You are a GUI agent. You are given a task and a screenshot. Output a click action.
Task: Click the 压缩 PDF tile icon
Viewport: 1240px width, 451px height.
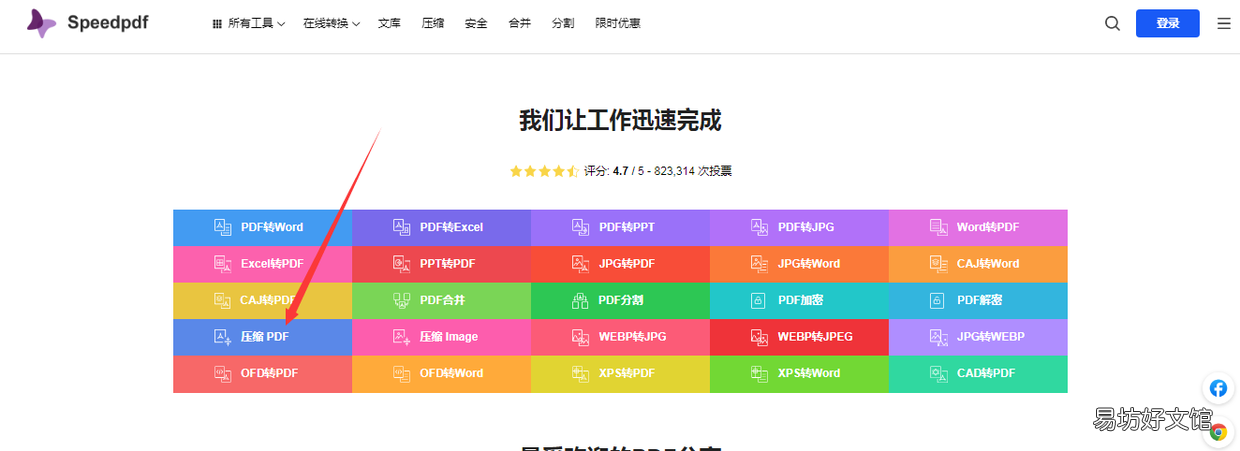pos(222,337)
